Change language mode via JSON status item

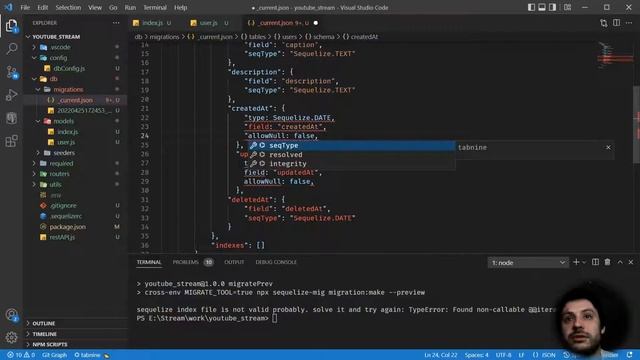(544, 355)
